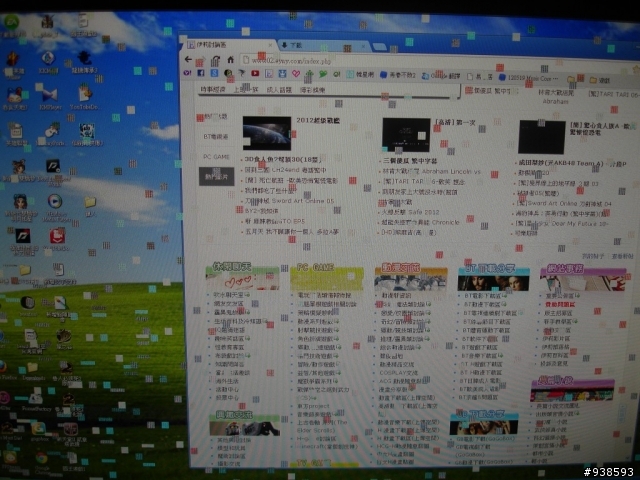Open the Windows Media Player desktop icon
This screenshot has height=480, width=640.
55,201
